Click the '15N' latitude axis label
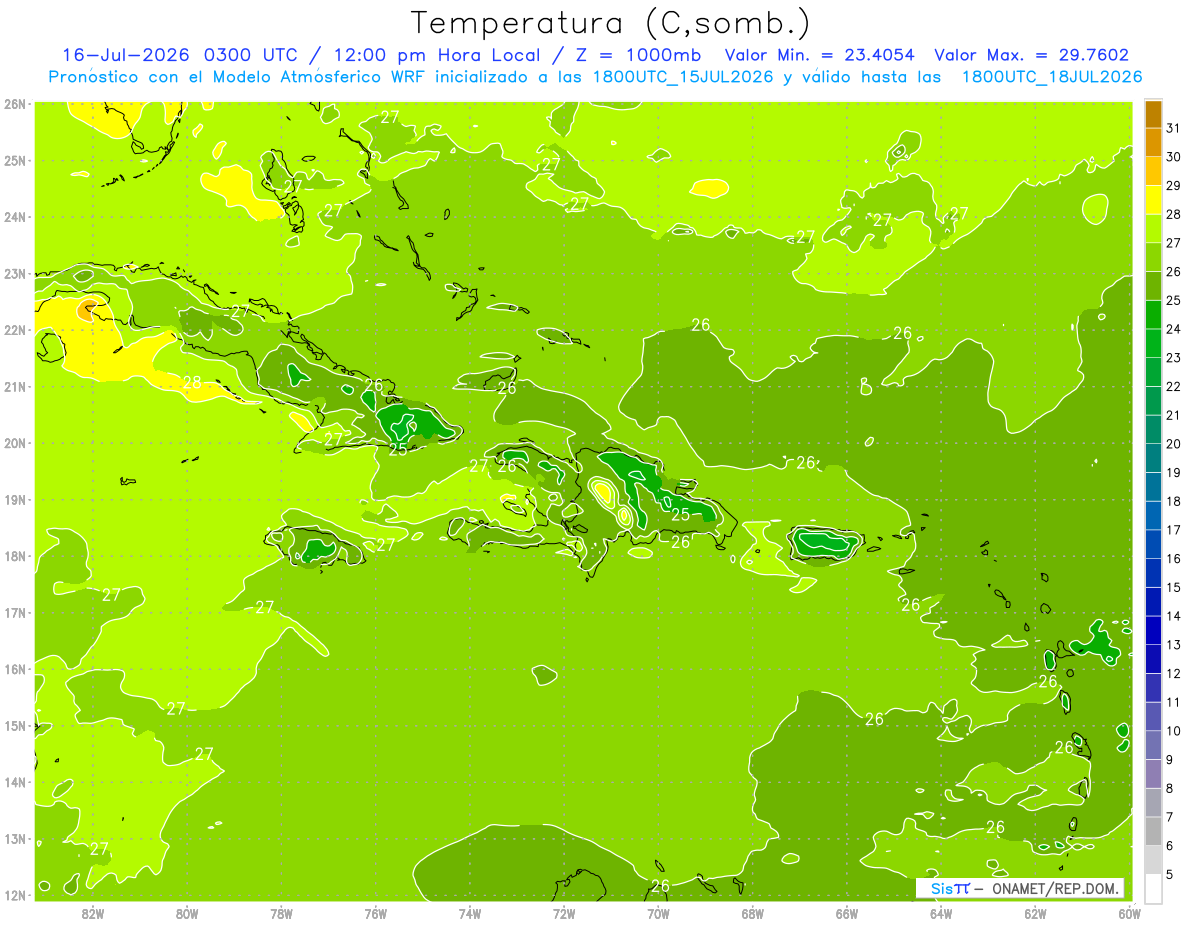Image resolution: width=1200 pixels, height=927 pixels. [x=14, y=726]
